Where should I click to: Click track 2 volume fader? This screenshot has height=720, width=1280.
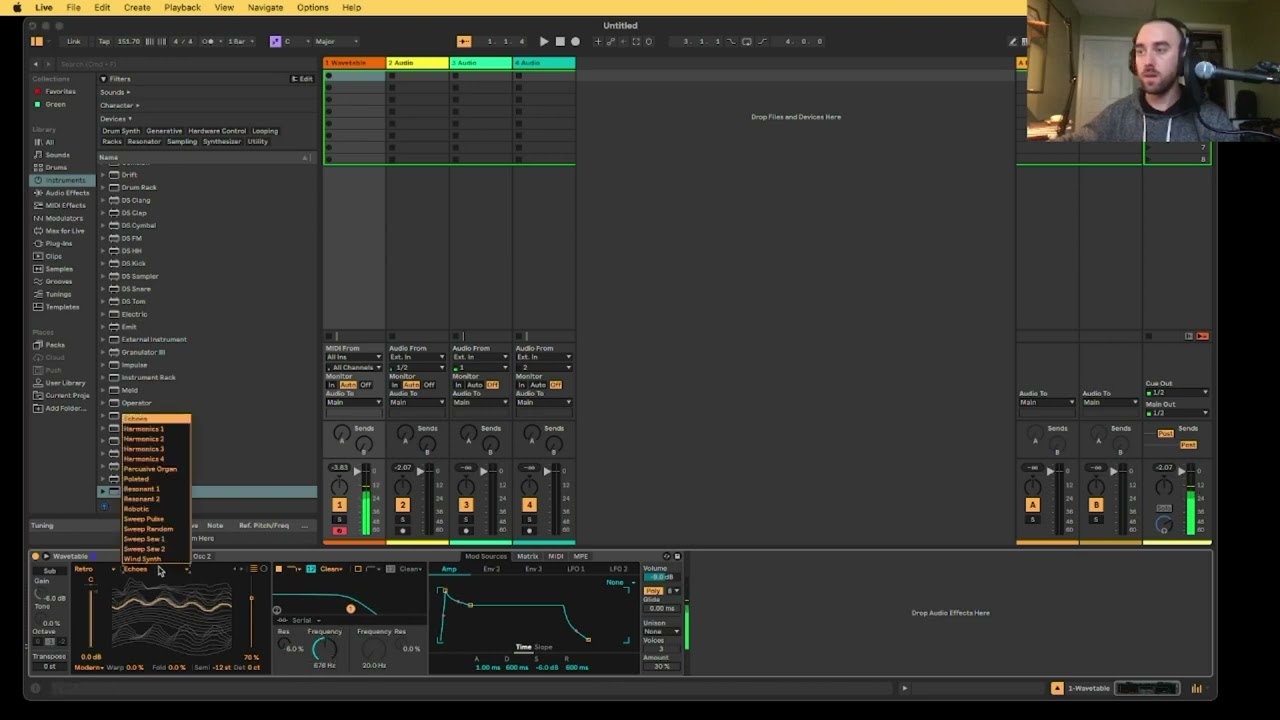coord(421,471)
